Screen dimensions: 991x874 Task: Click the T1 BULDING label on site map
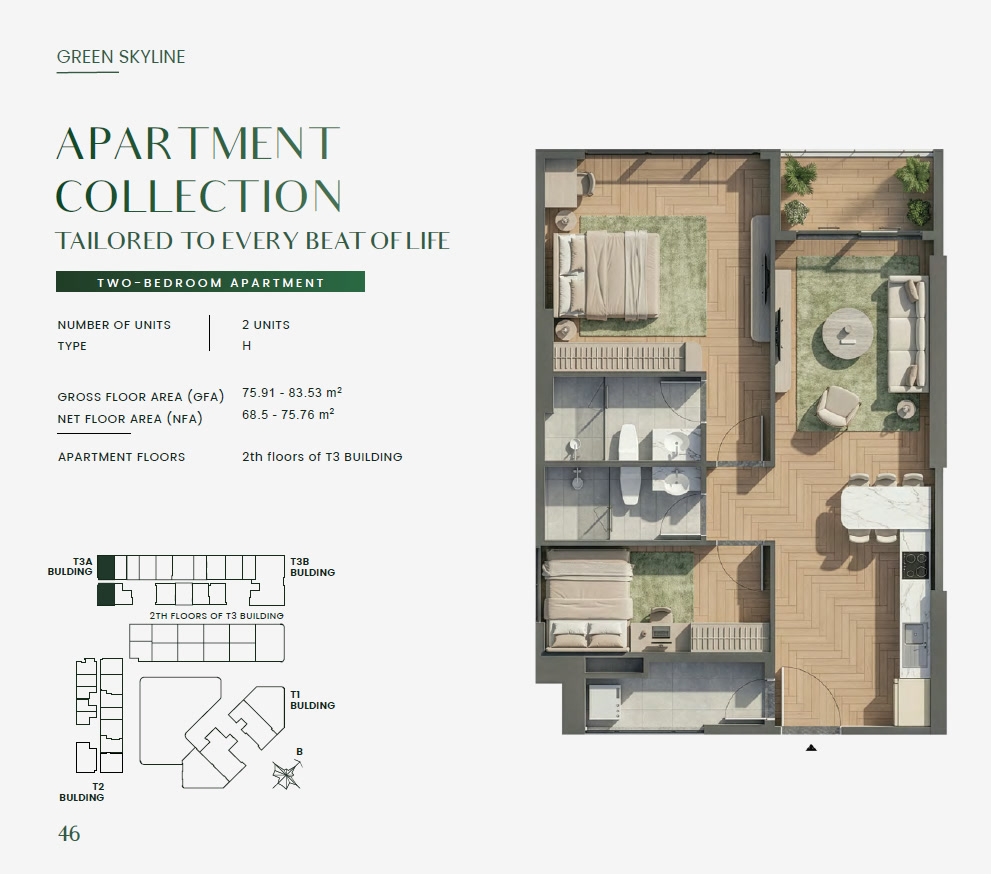(x=313, y=700)
